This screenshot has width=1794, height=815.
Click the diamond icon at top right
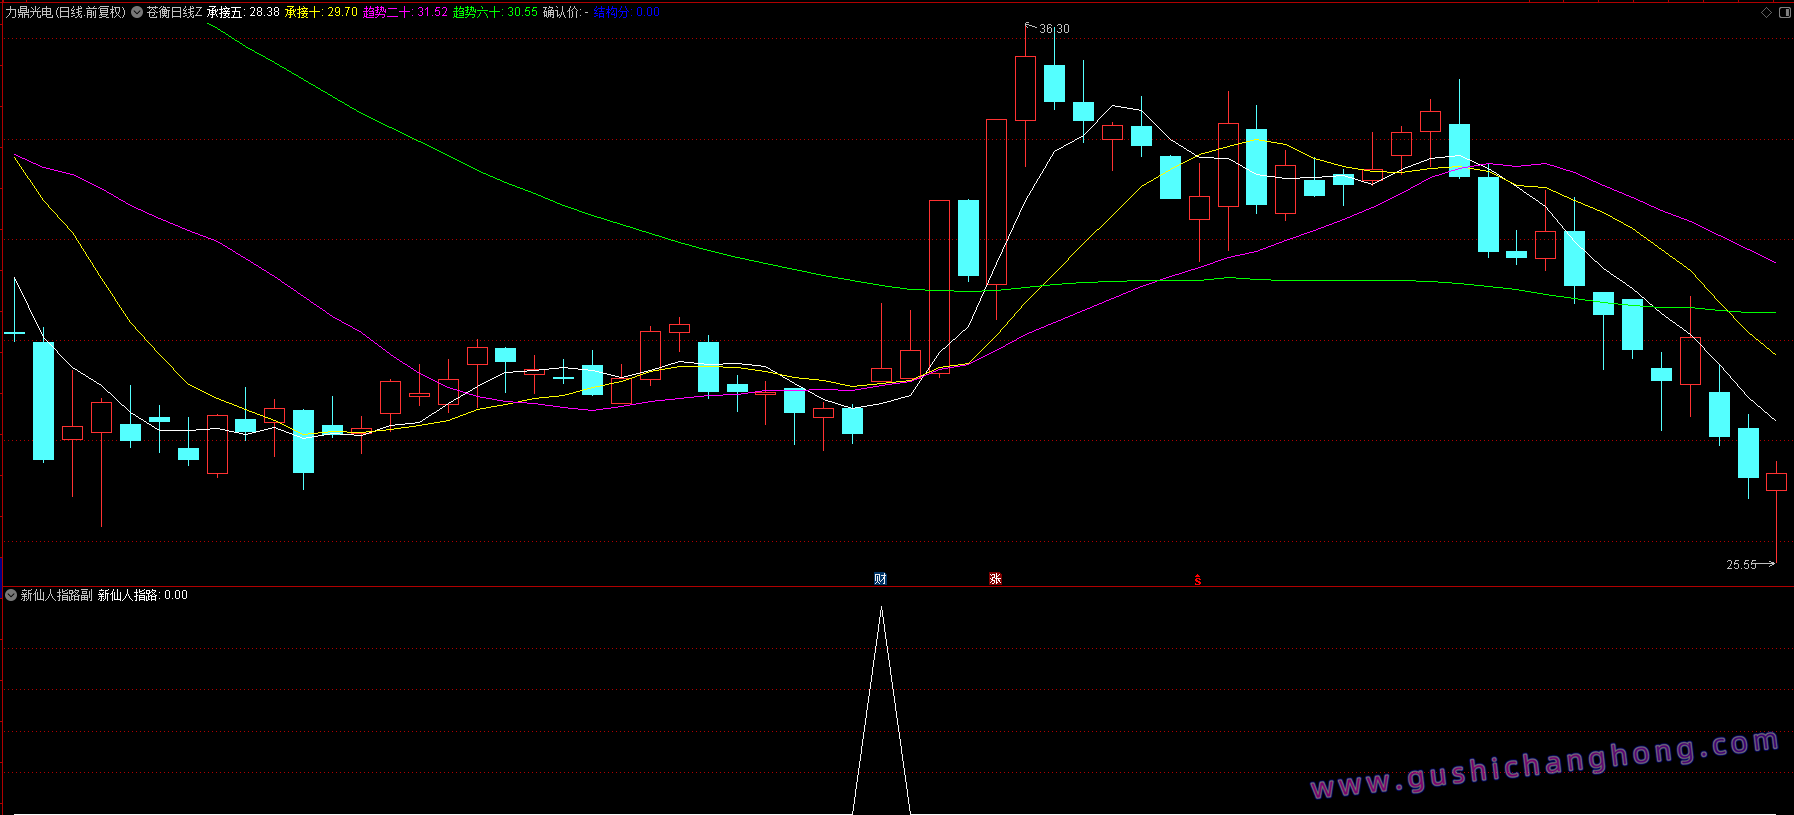pos(1767,13)
